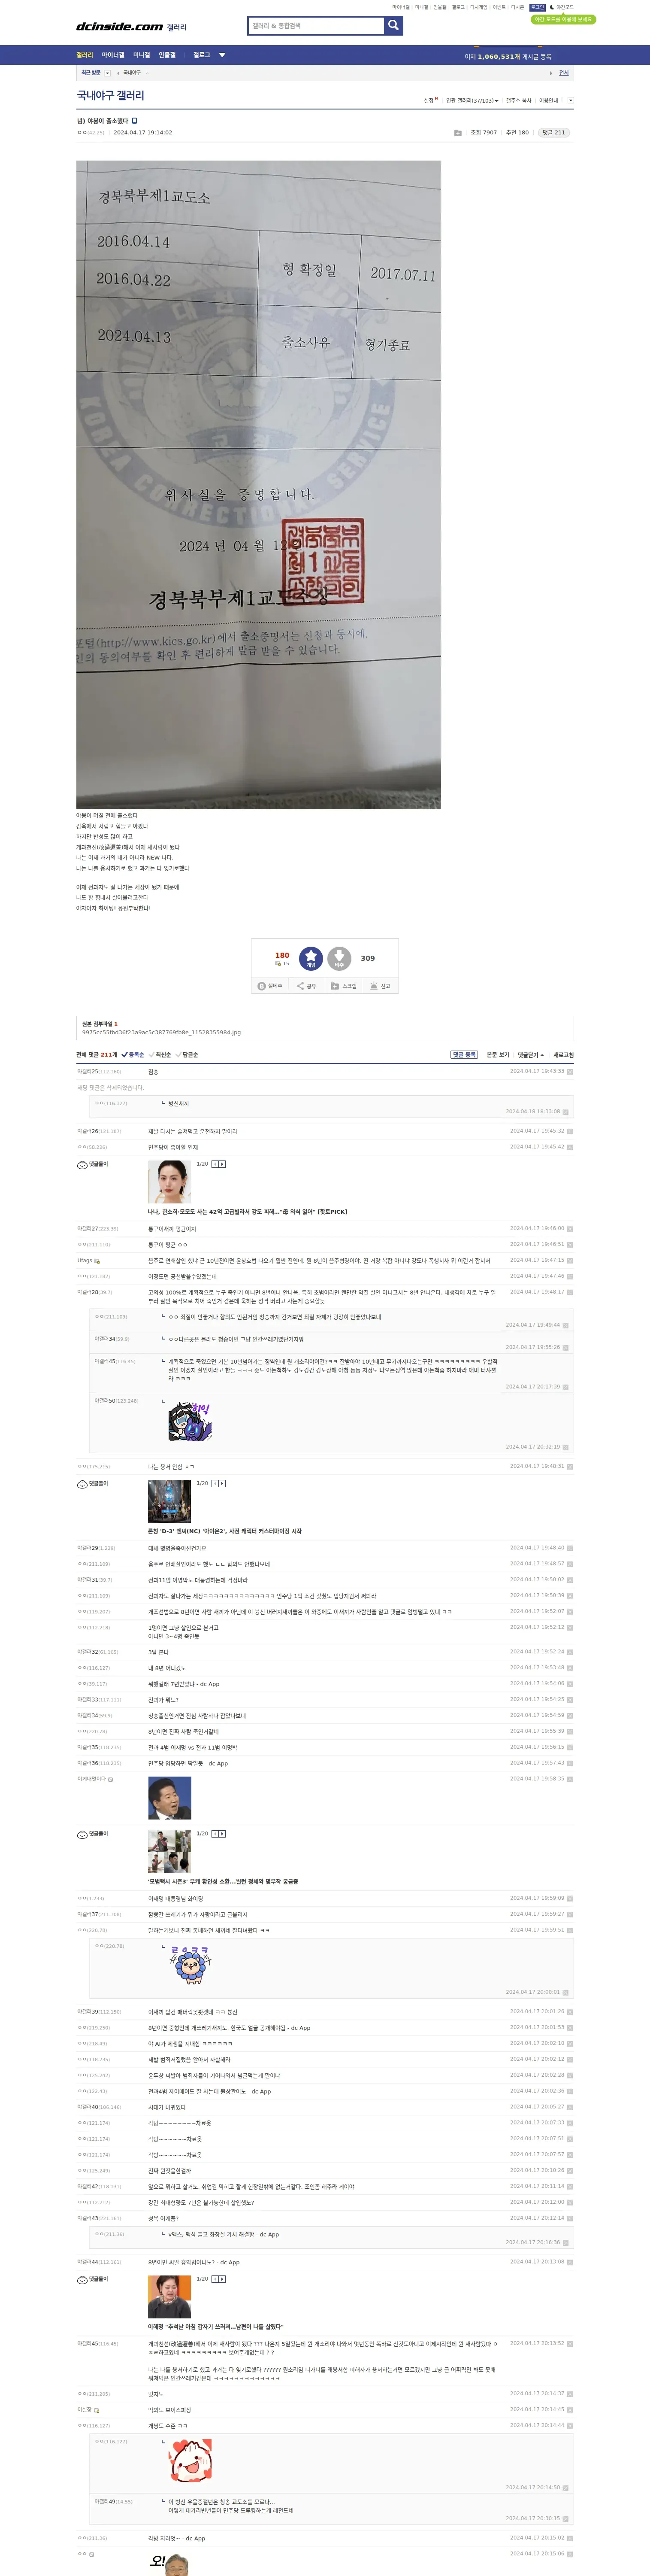Click the right arrow in recent visits bar
The height and width of the screenshot is (2576, 650).
point(550,73)
